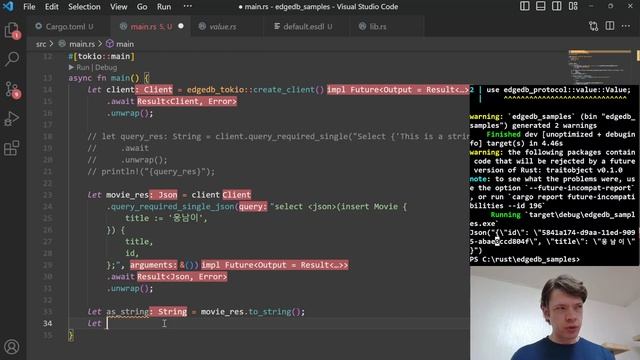
Task: Open the Accounts menu icon
Action: (11, 347)
